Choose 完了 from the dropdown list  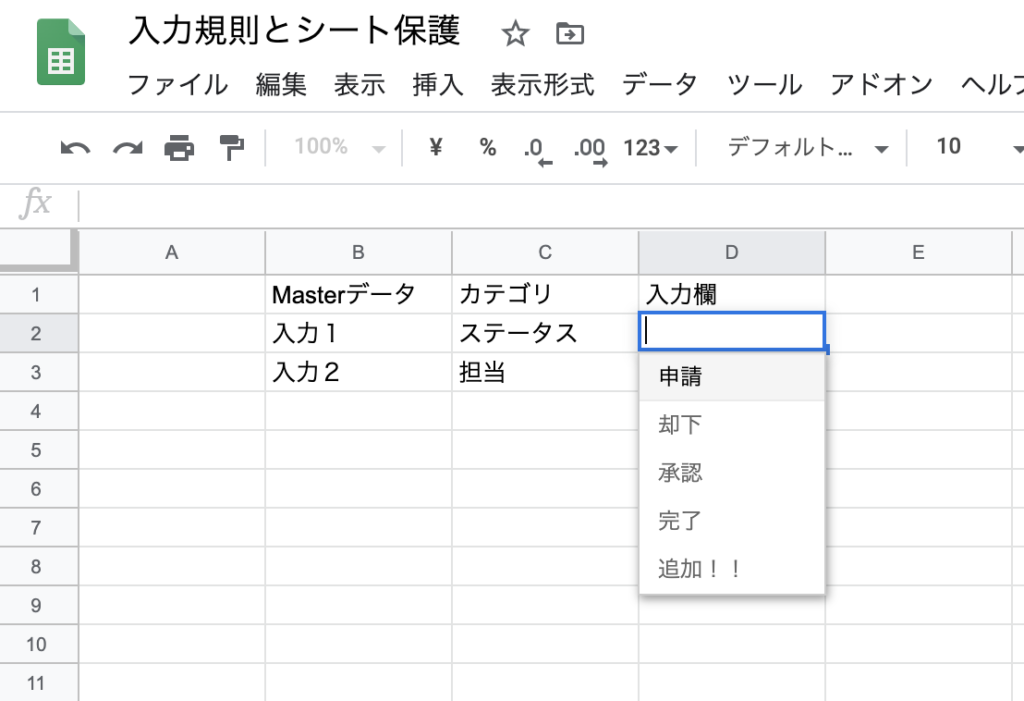tap(732, 521)
